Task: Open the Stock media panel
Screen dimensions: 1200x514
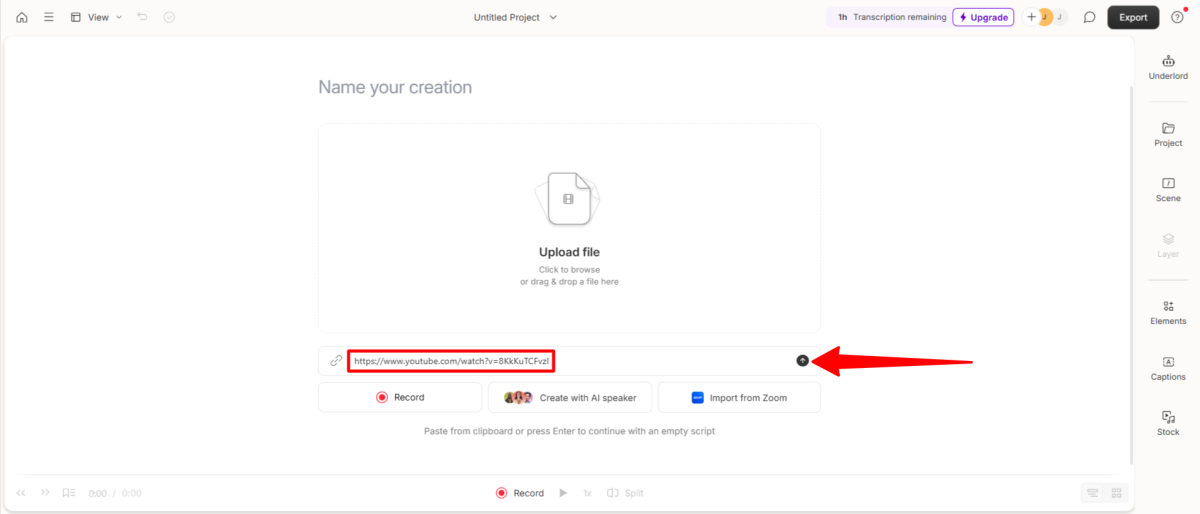Action: tap(1168, 423)
